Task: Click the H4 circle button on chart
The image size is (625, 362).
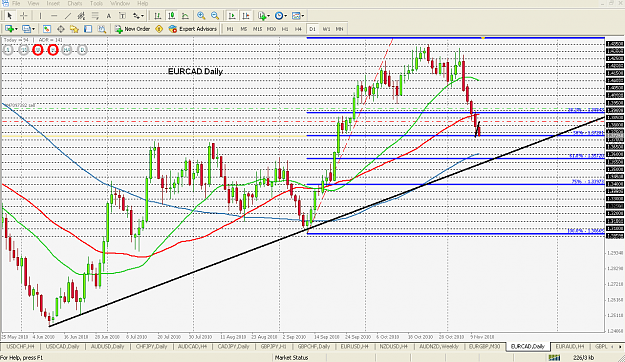Action: (67, 50)
